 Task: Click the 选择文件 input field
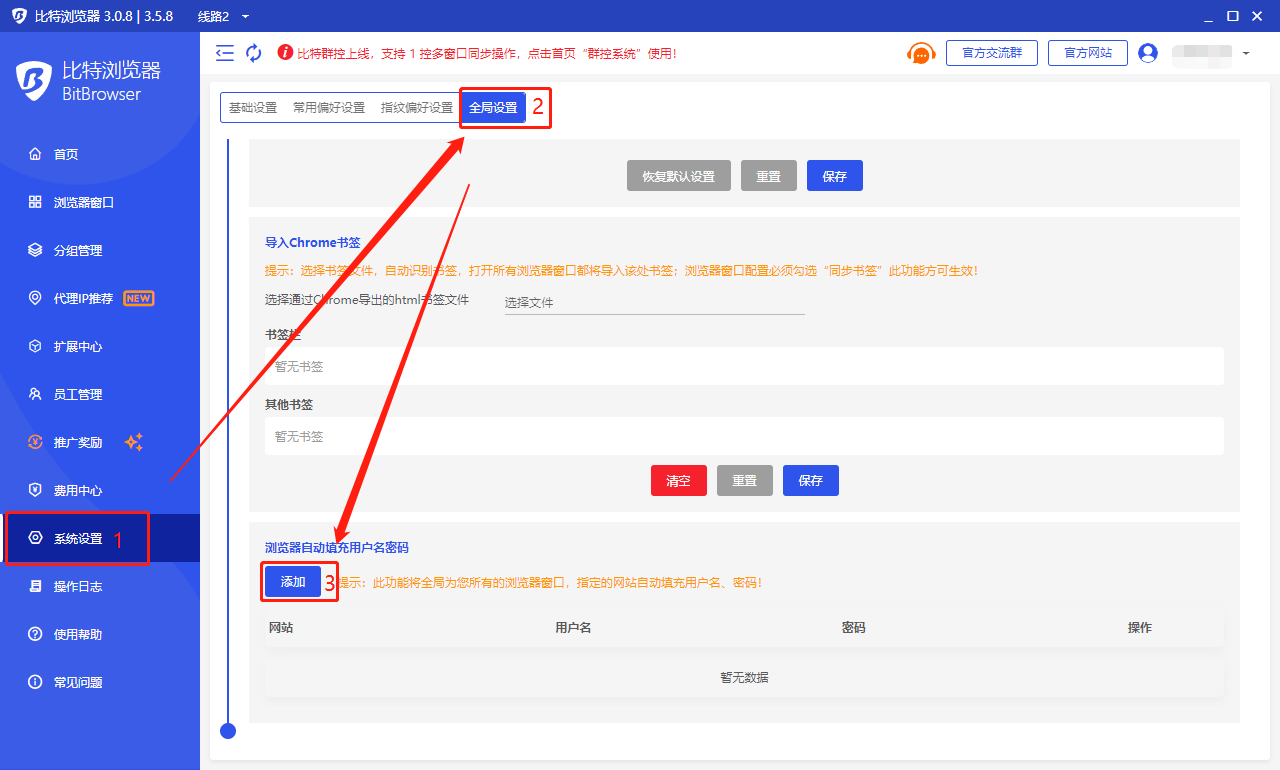point(654,302)
